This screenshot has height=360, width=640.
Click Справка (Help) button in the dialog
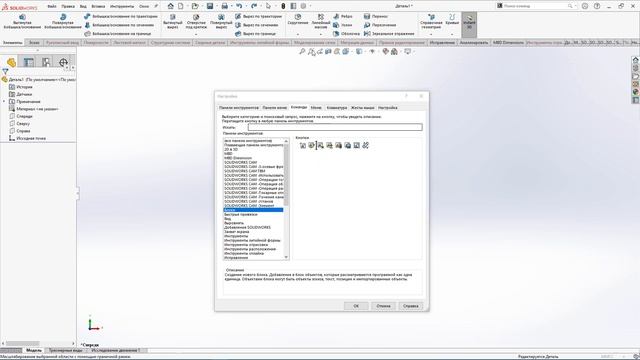coord(411,306)
